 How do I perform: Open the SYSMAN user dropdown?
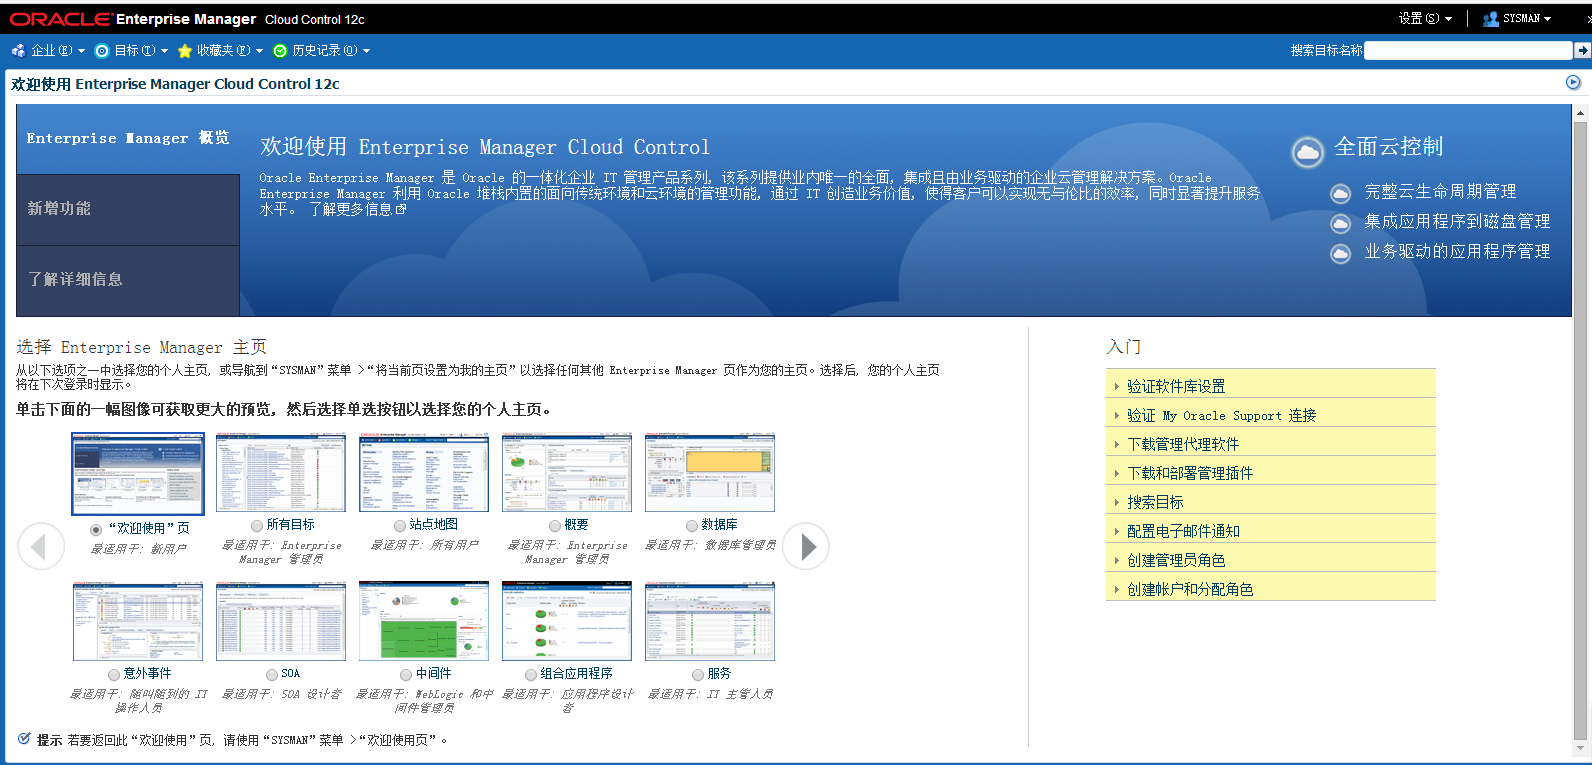[1517, 18]
